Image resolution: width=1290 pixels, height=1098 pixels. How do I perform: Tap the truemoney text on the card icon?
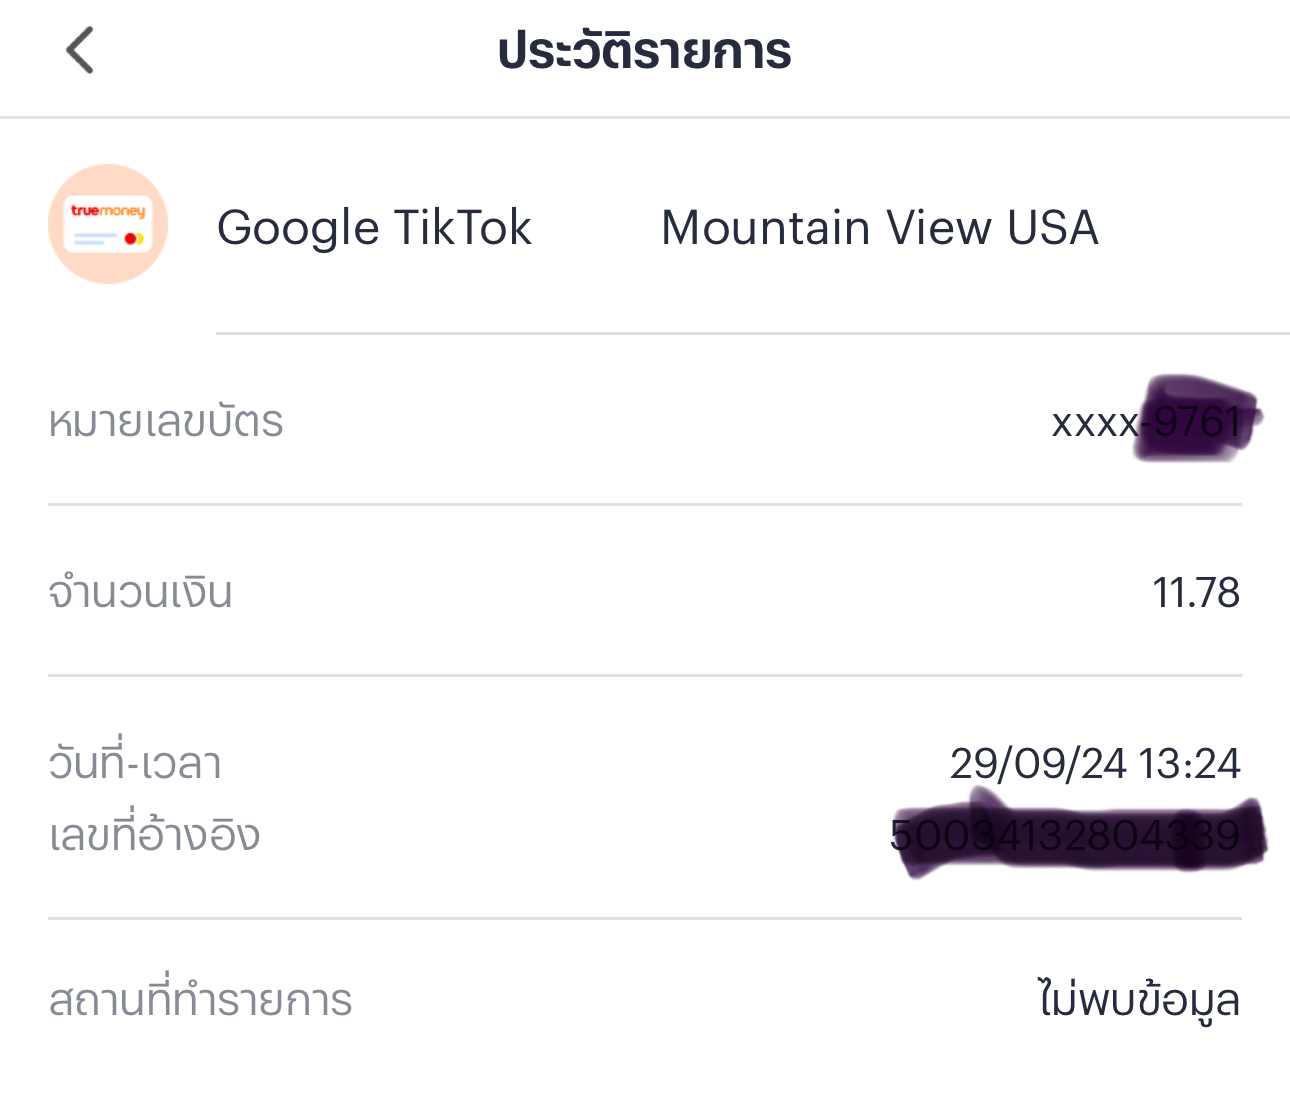[108, 211]
